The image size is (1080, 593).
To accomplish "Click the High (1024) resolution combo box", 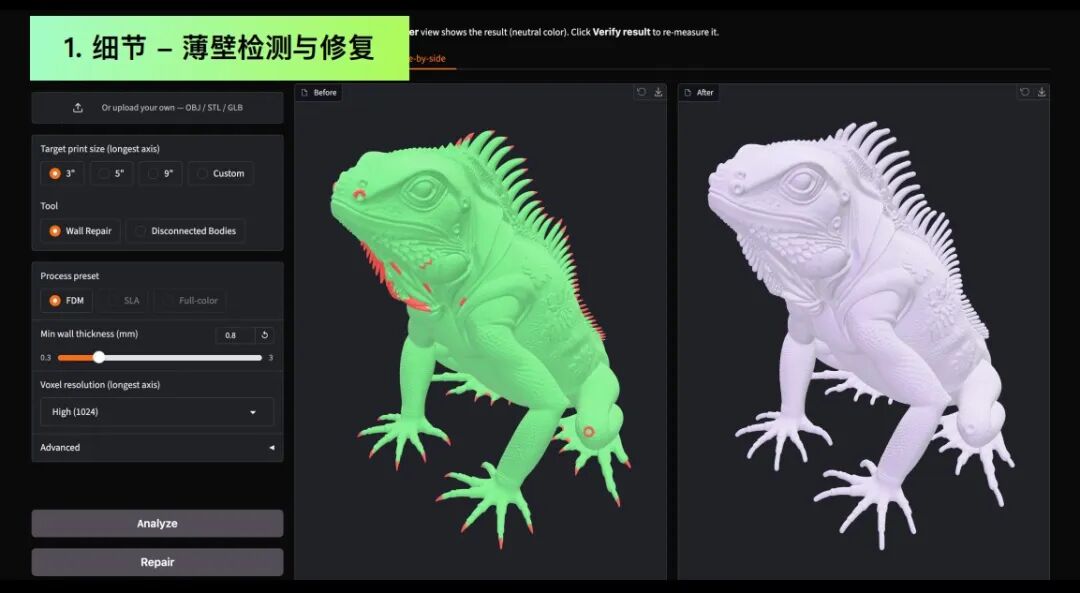I will (x=157, y=412).
